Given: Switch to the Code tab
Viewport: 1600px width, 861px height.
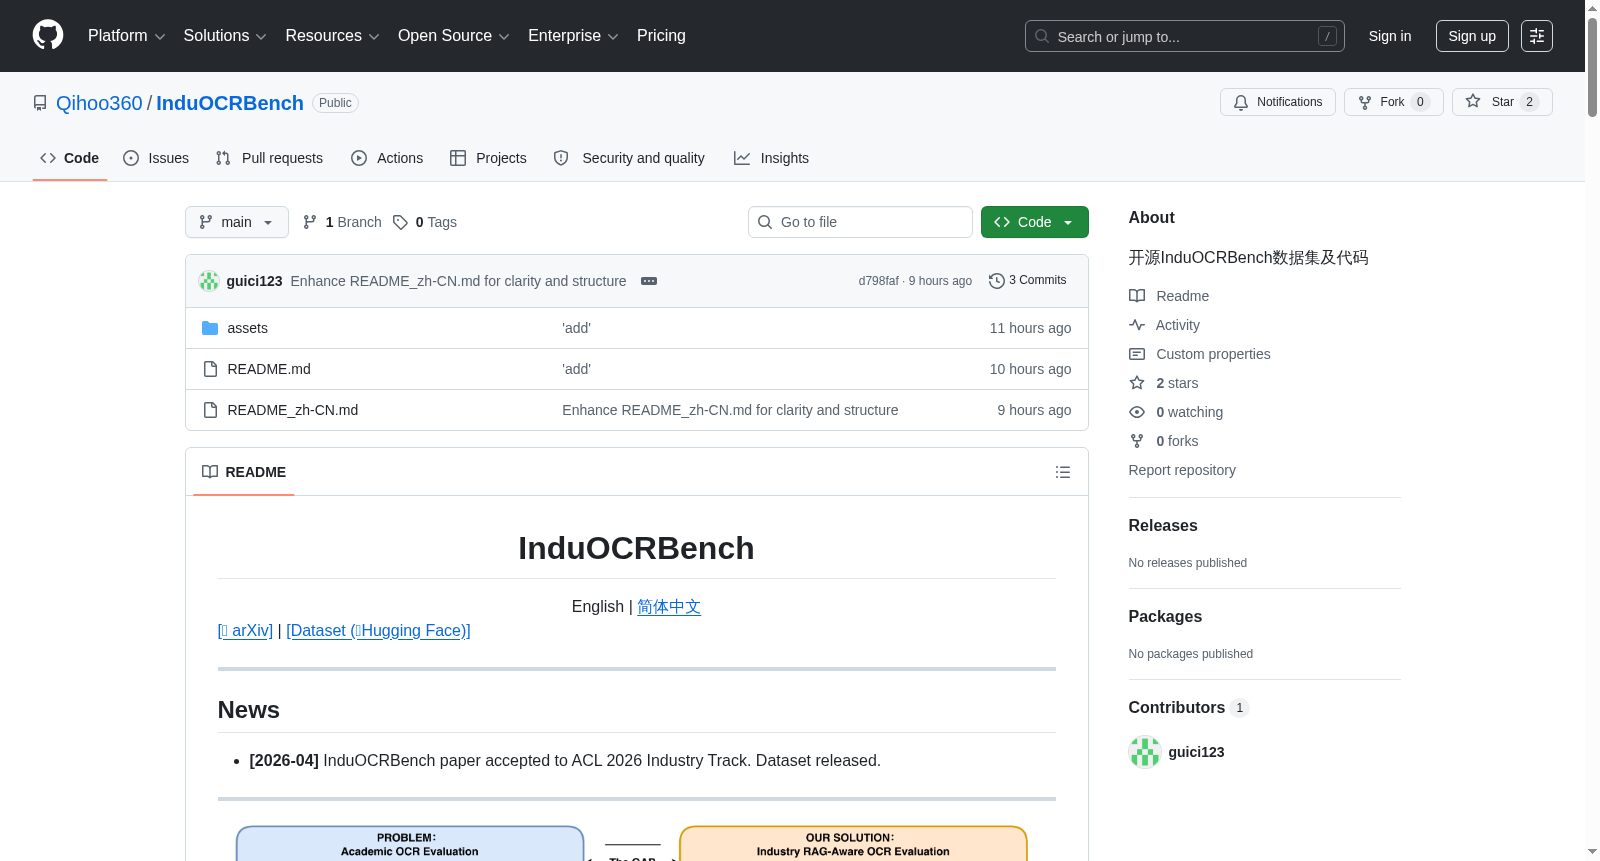Looking at the screenshot, I should [70, 158].
